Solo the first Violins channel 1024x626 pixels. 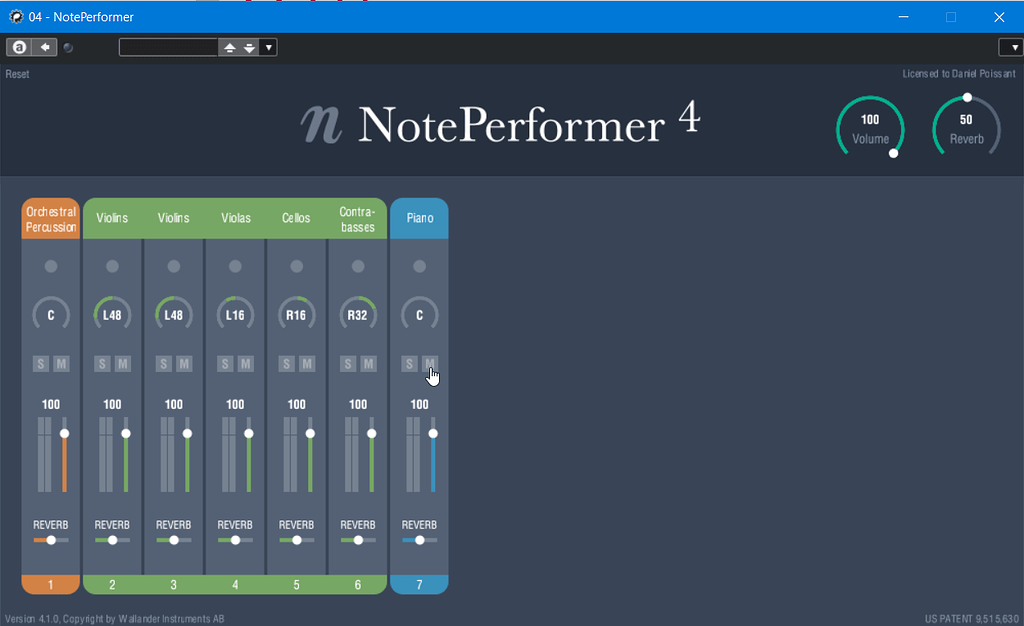[x=102, y=363]
